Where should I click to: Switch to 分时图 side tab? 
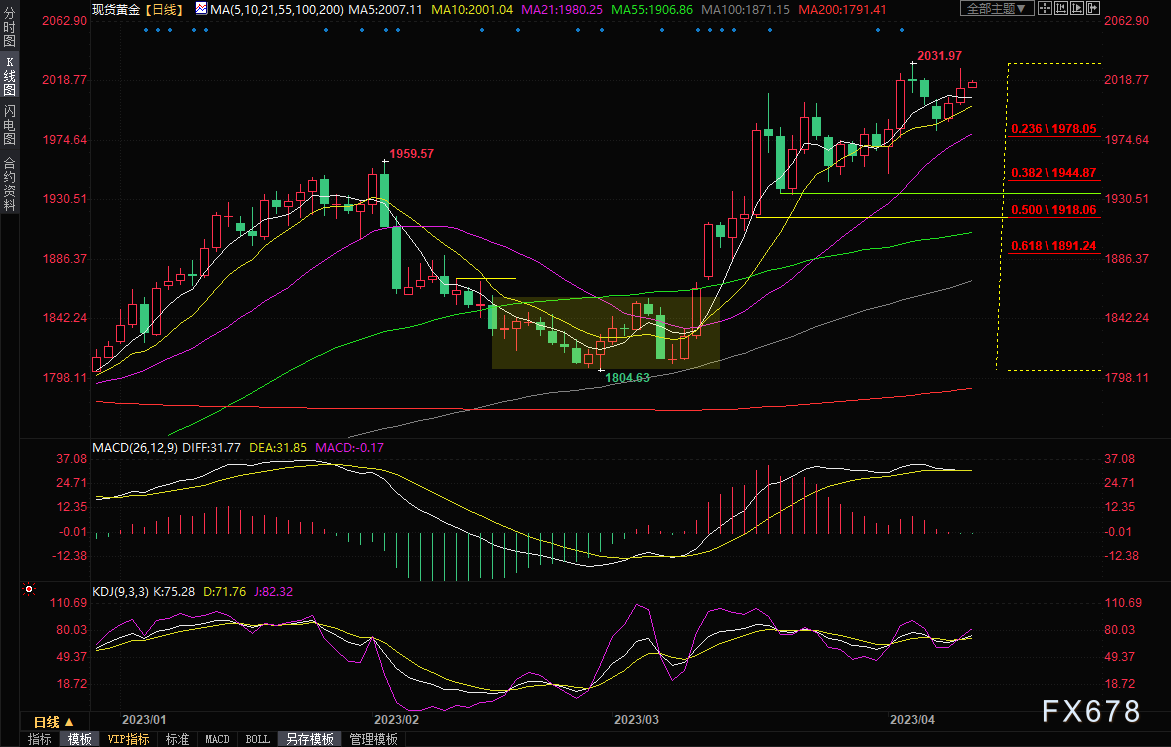(x=10, y=28)
